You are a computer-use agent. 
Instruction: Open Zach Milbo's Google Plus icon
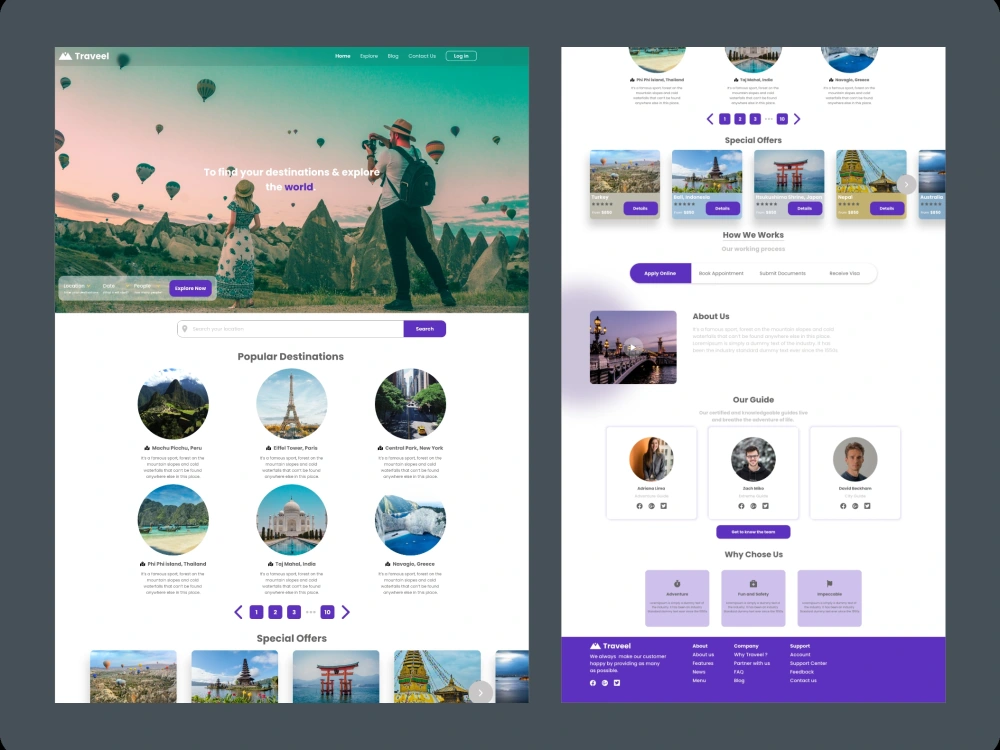[753, 506]
